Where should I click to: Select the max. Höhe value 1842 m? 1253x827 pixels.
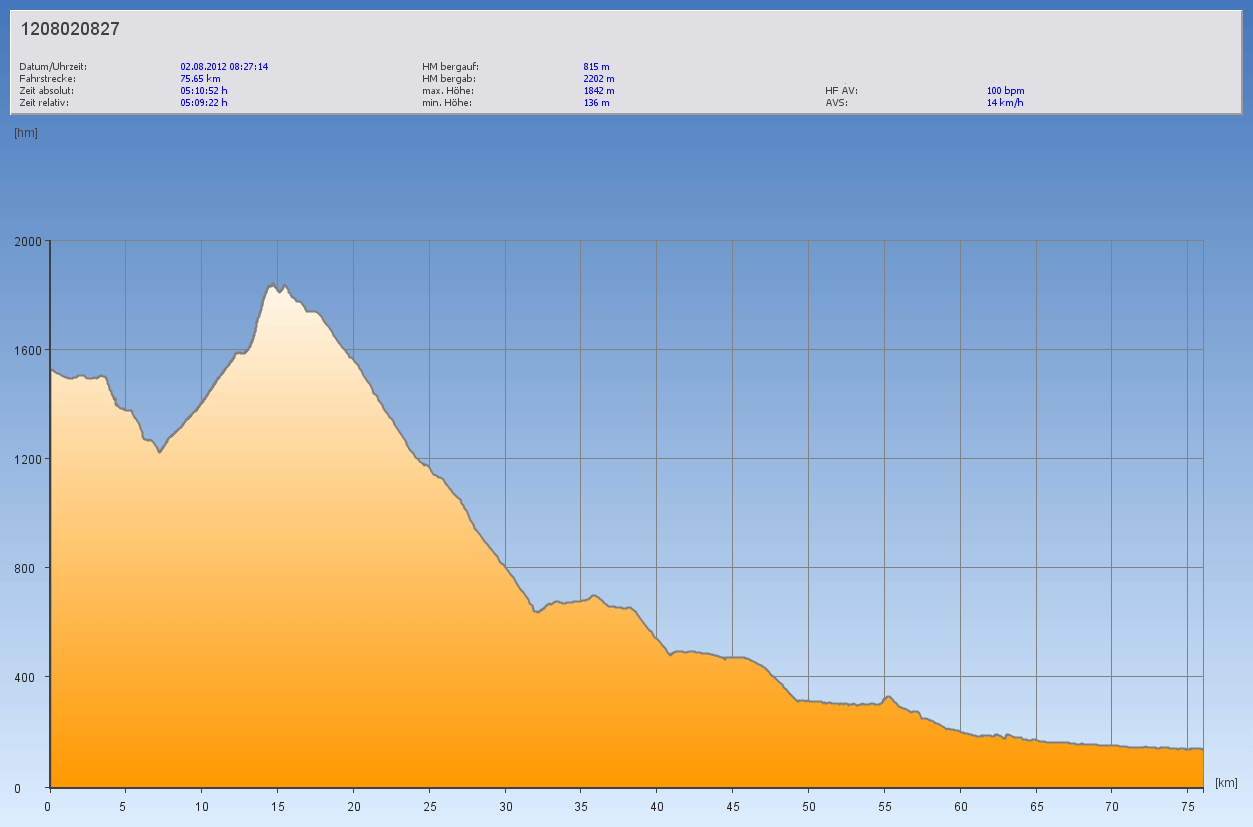[599, 91]
